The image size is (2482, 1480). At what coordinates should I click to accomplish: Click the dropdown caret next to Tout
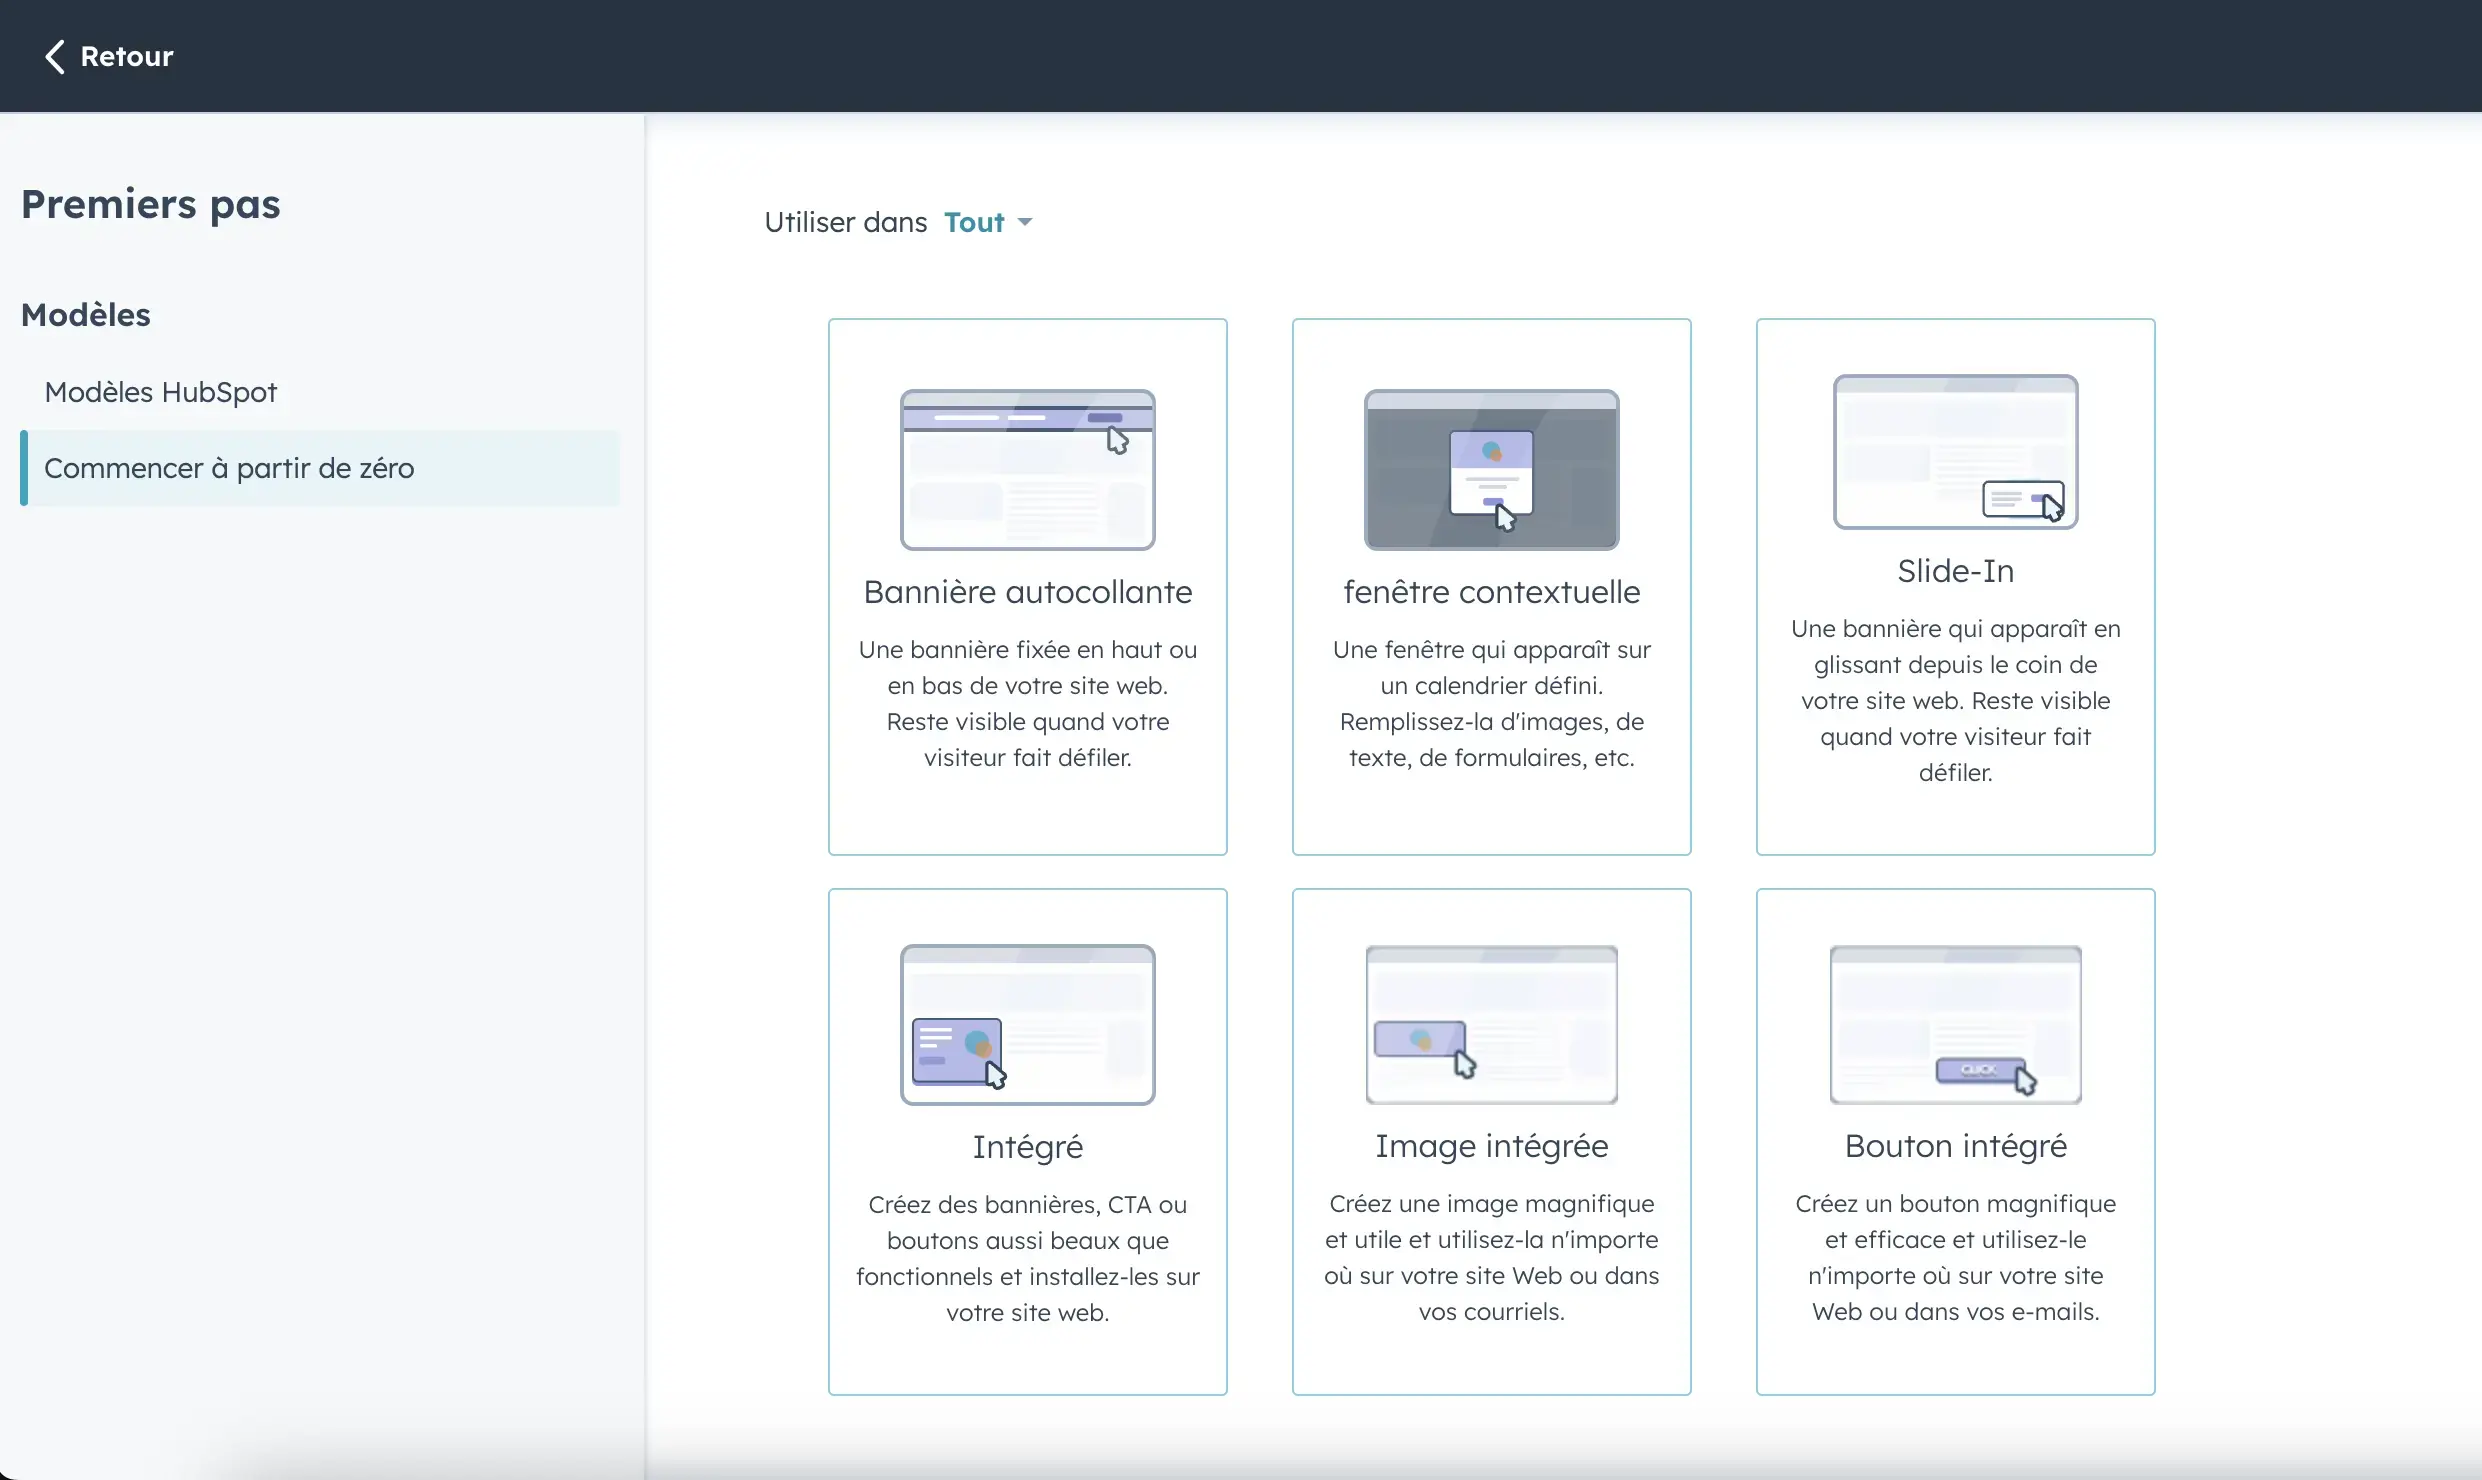[x=1025, y=222]
